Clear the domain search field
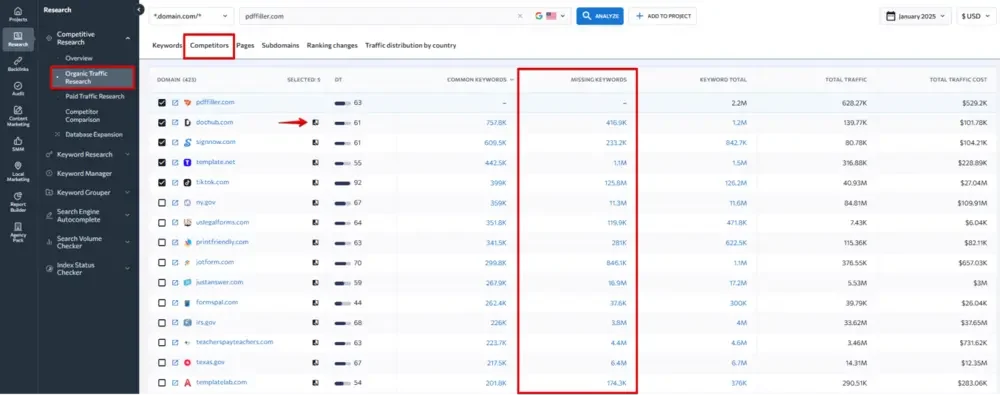The width and height of the screenshot is (1000, 396). point(520,17)
